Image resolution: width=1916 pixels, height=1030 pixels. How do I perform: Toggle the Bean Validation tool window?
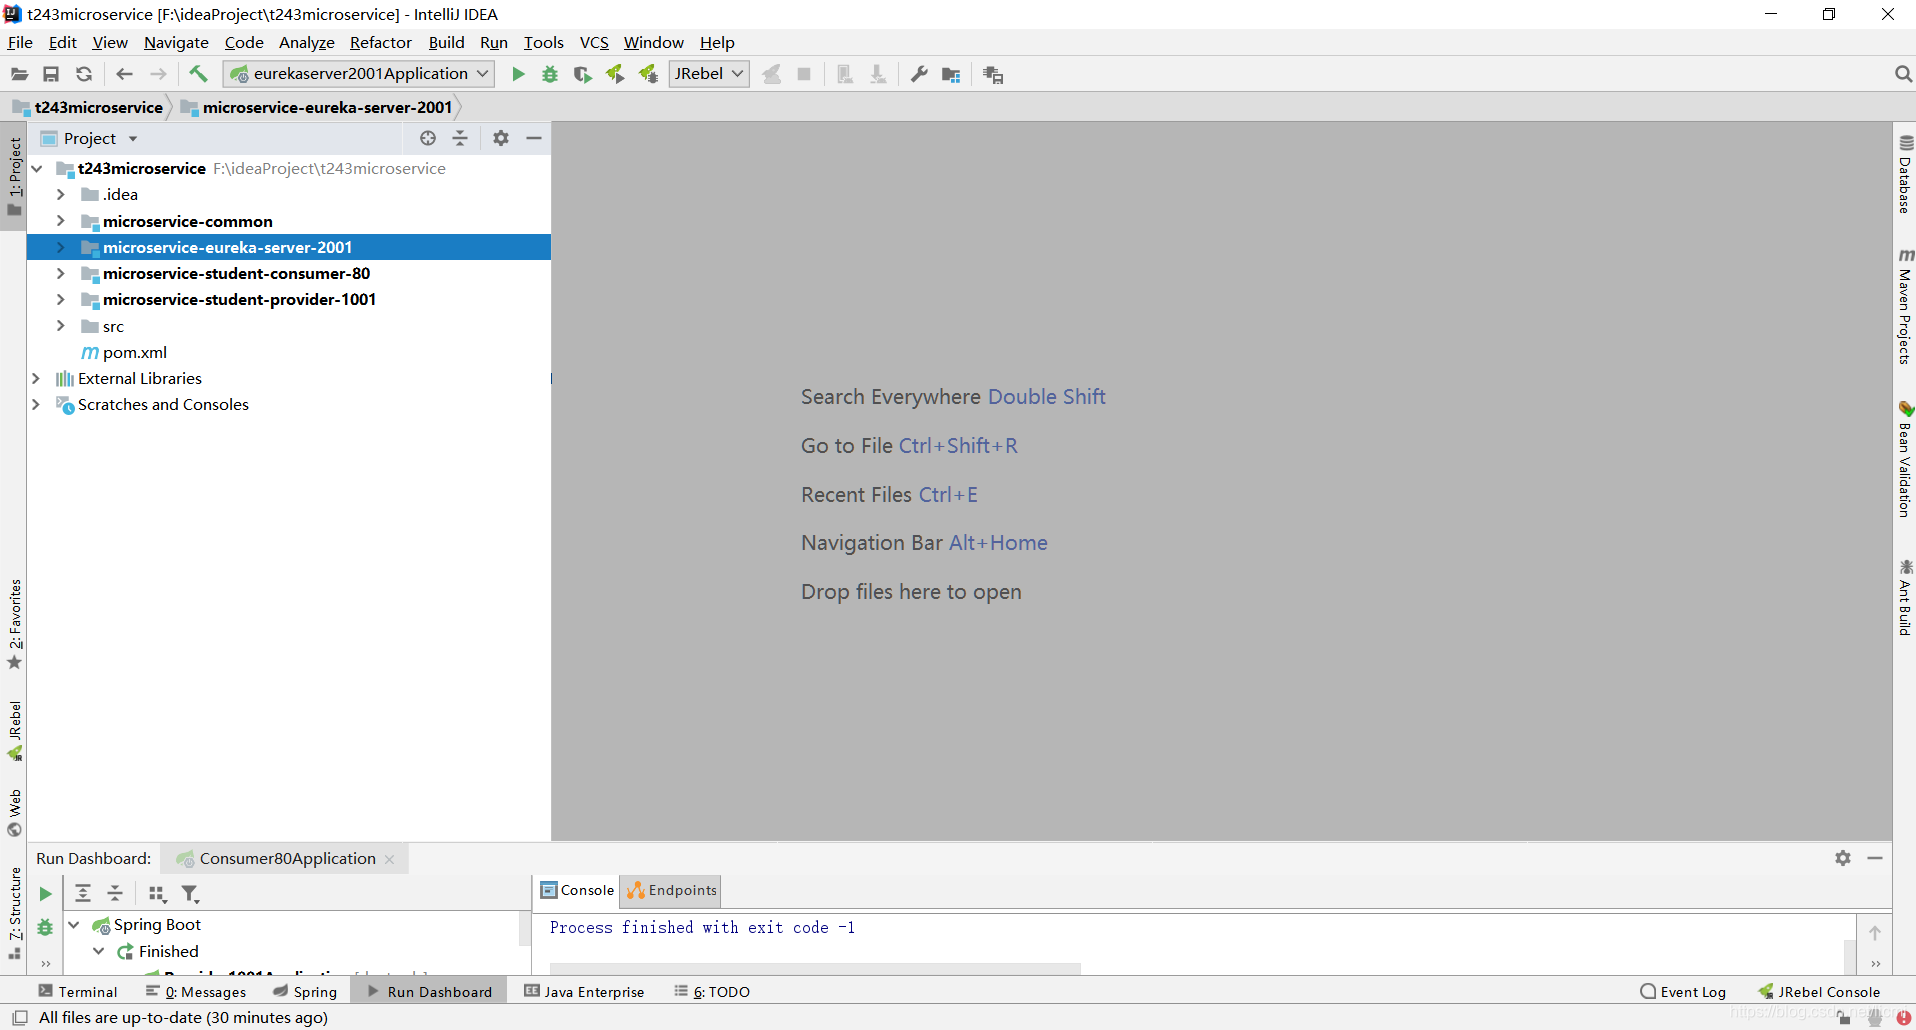pyautogui.click(x=1905, y=459)
